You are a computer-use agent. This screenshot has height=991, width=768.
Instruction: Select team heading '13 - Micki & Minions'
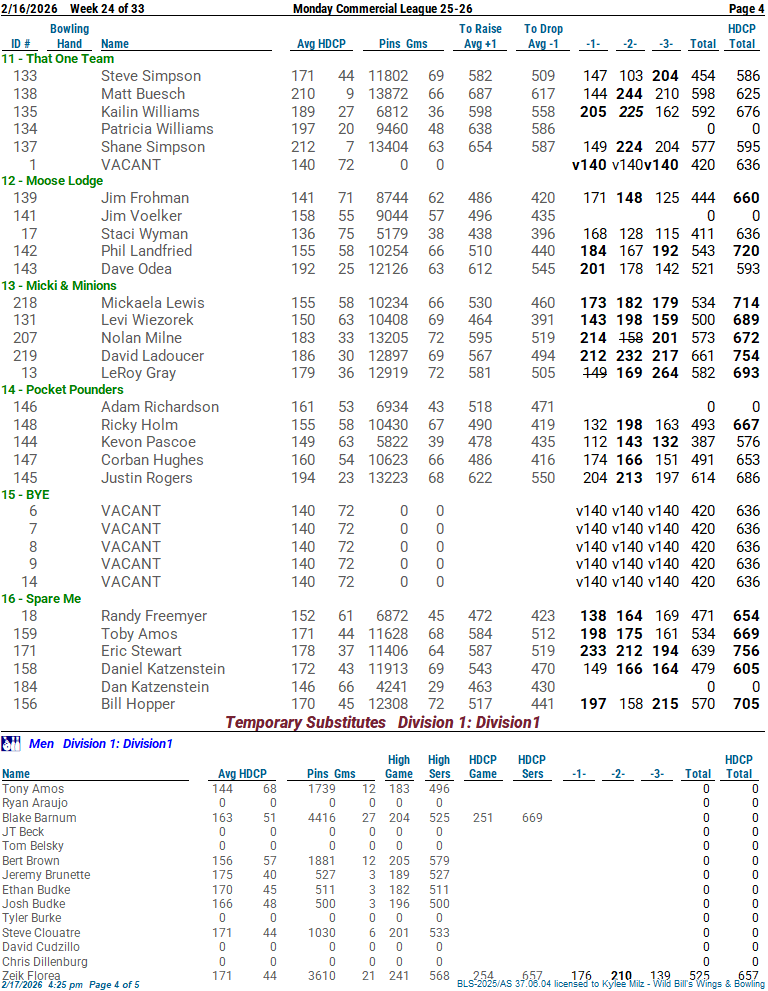(59, 286)
